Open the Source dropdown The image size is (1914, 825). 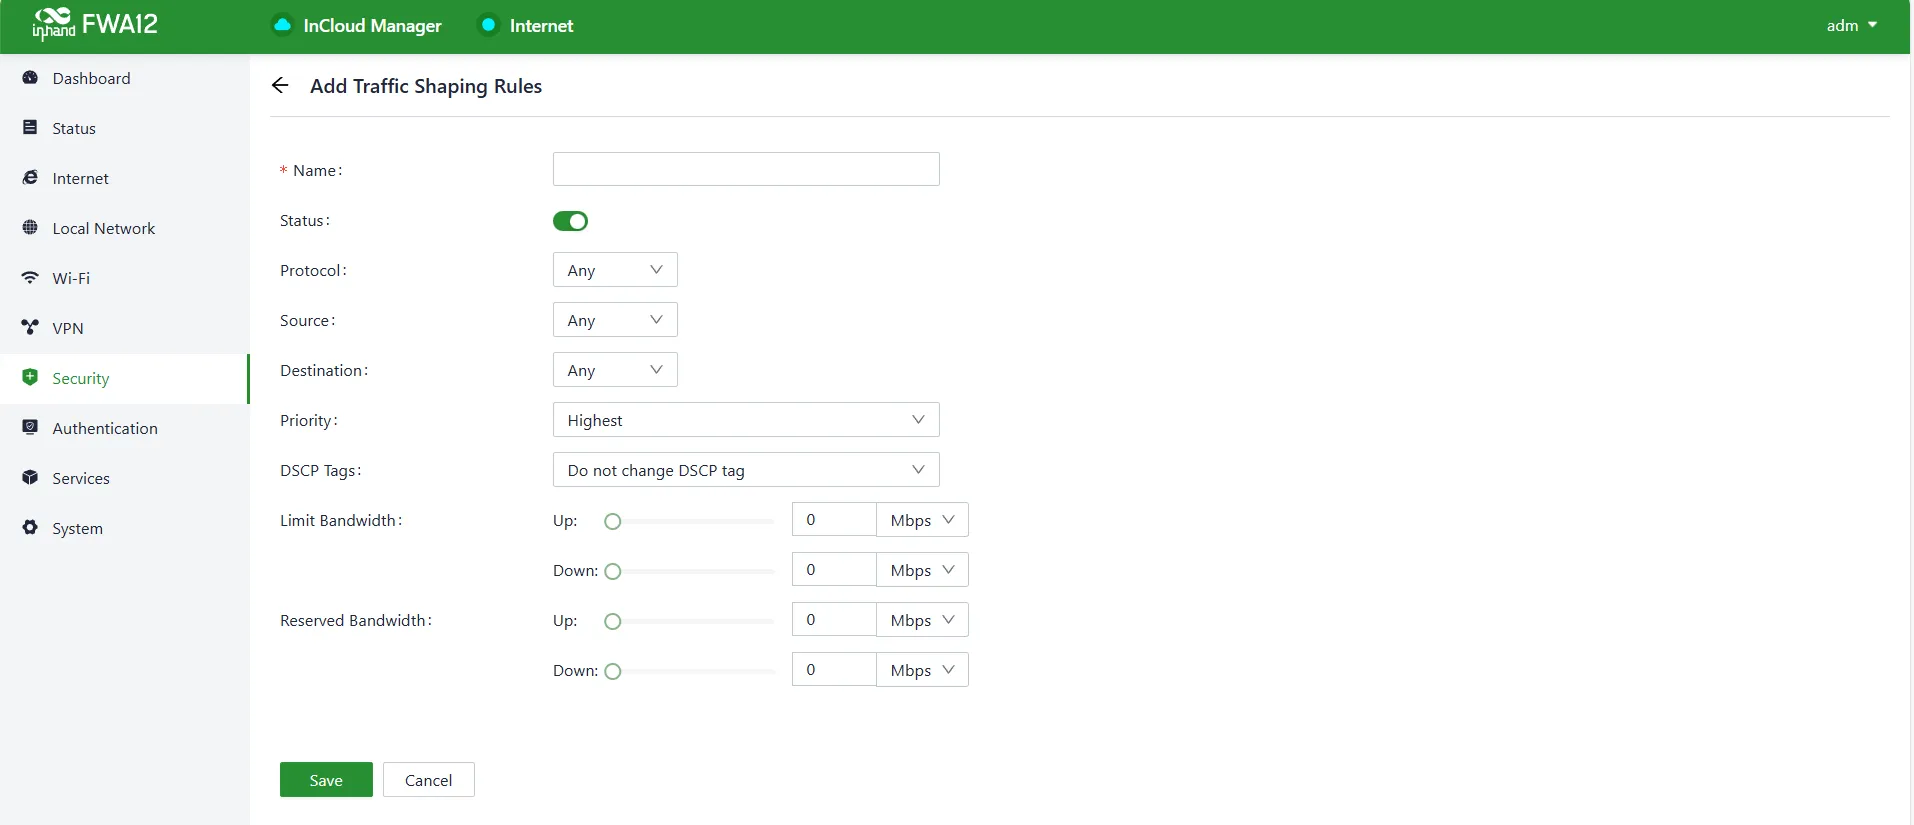[x=615, y=320]
